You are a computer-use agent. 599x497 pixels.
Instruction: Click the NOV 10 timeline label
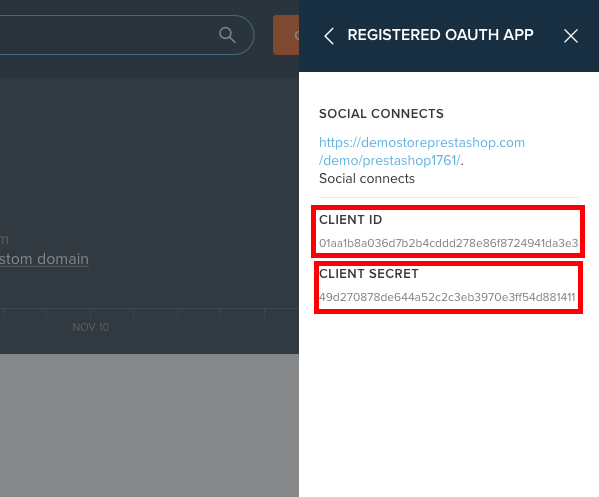91,327
